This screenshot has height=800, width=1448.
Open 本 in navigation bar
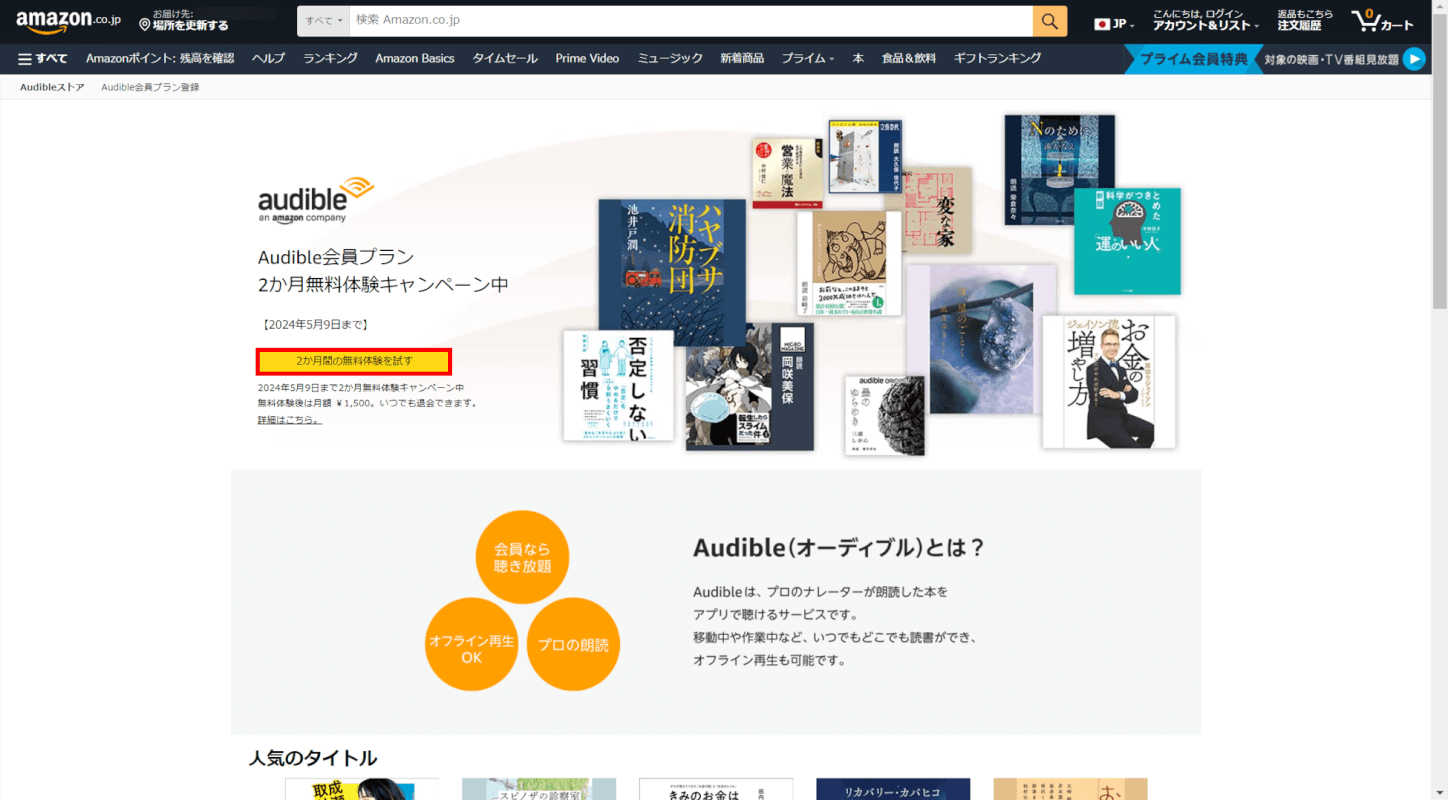858,59
